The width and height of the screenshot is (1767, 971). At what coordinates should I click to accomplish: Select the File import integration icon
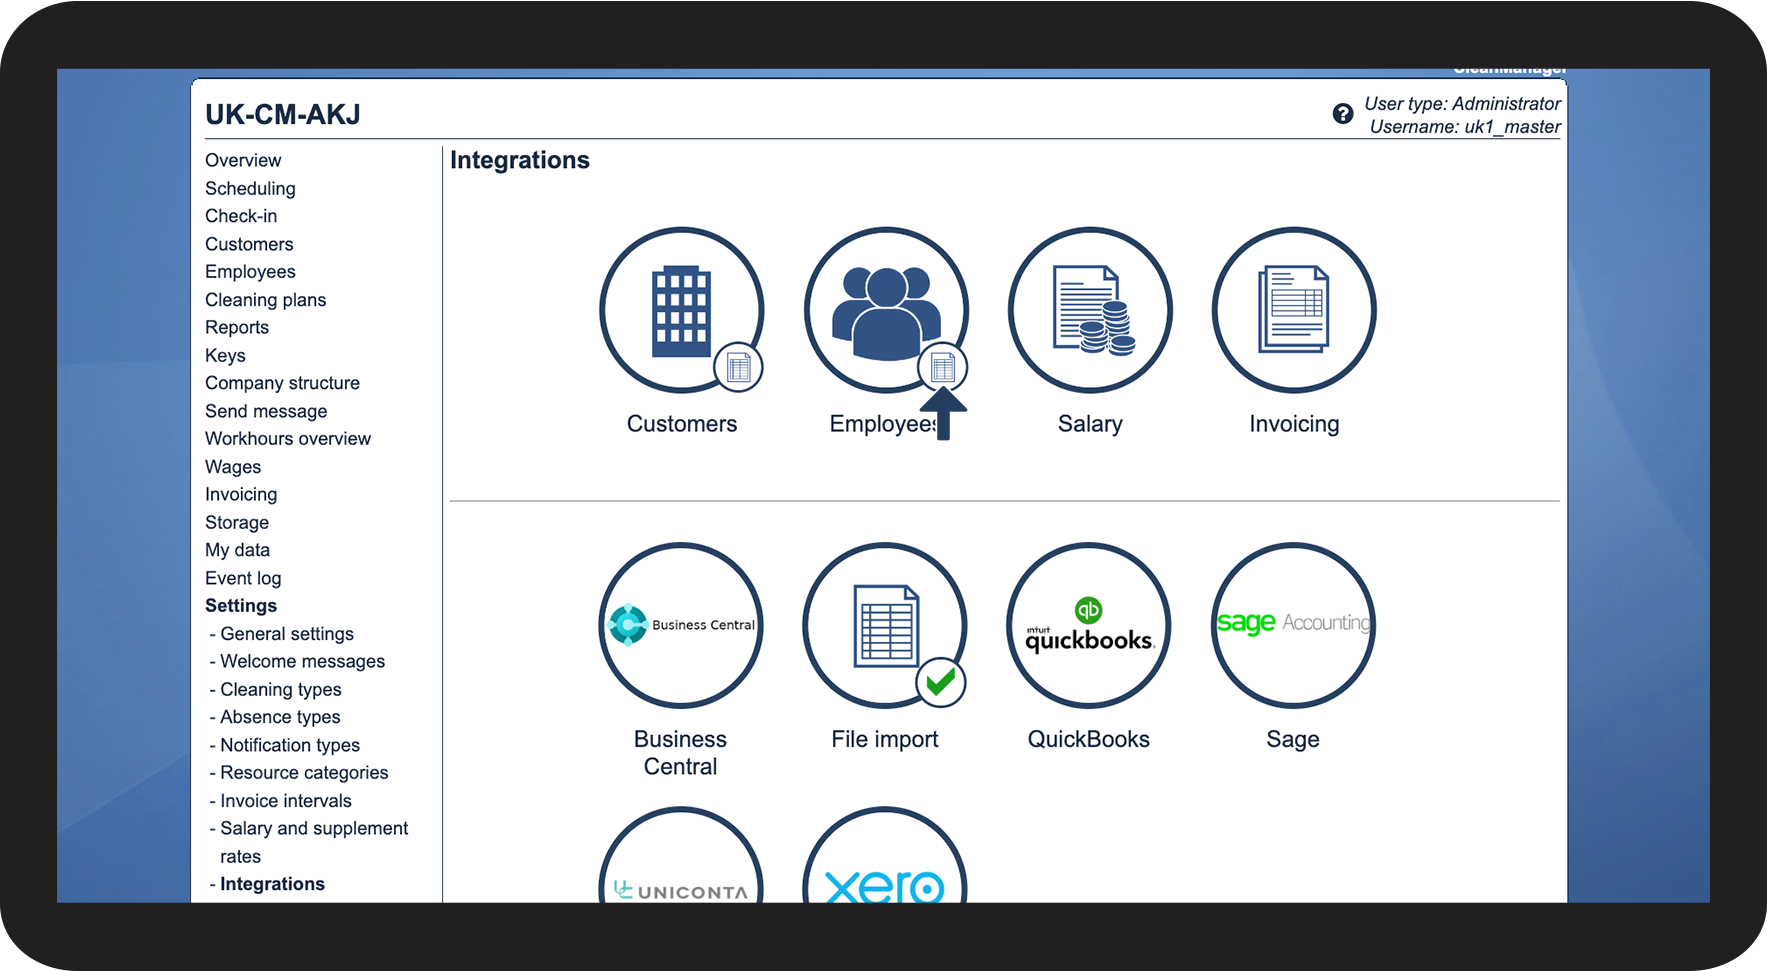pyautogui.click(x=885, y=625)
